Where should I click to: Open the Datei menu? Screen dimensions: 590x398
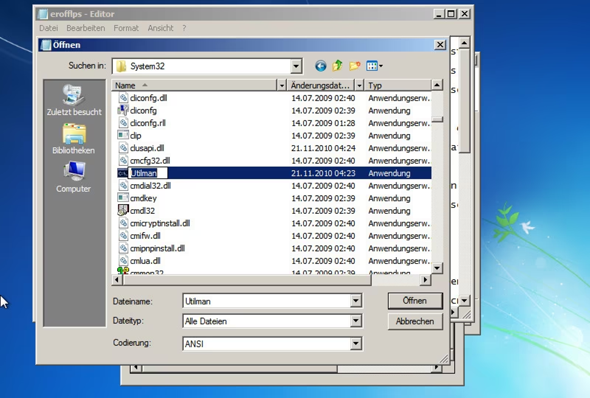point(49,28)
